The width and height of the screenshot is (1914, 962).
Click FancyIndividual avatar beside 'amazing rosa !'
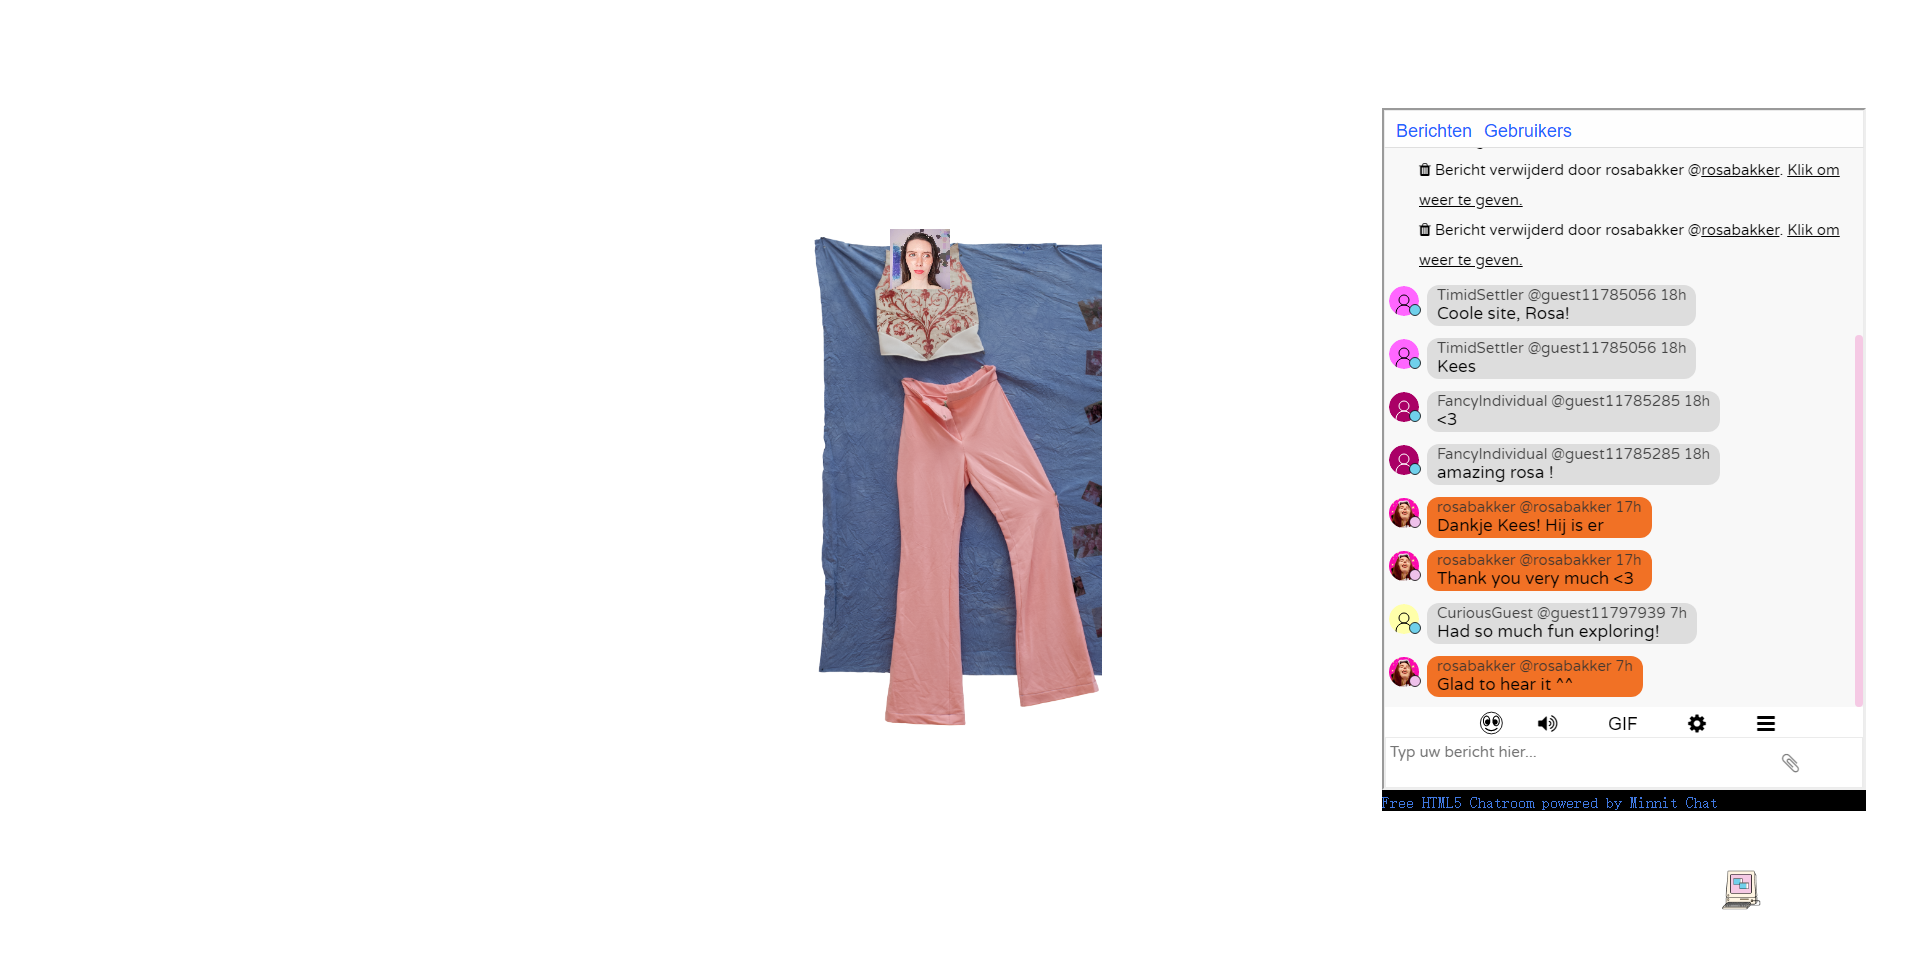point(1404,460)
